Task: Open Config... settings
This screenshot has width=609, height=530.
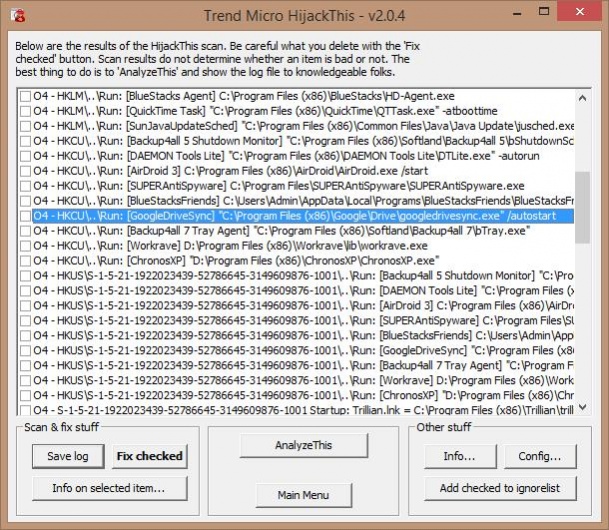Action: [540, 456]
